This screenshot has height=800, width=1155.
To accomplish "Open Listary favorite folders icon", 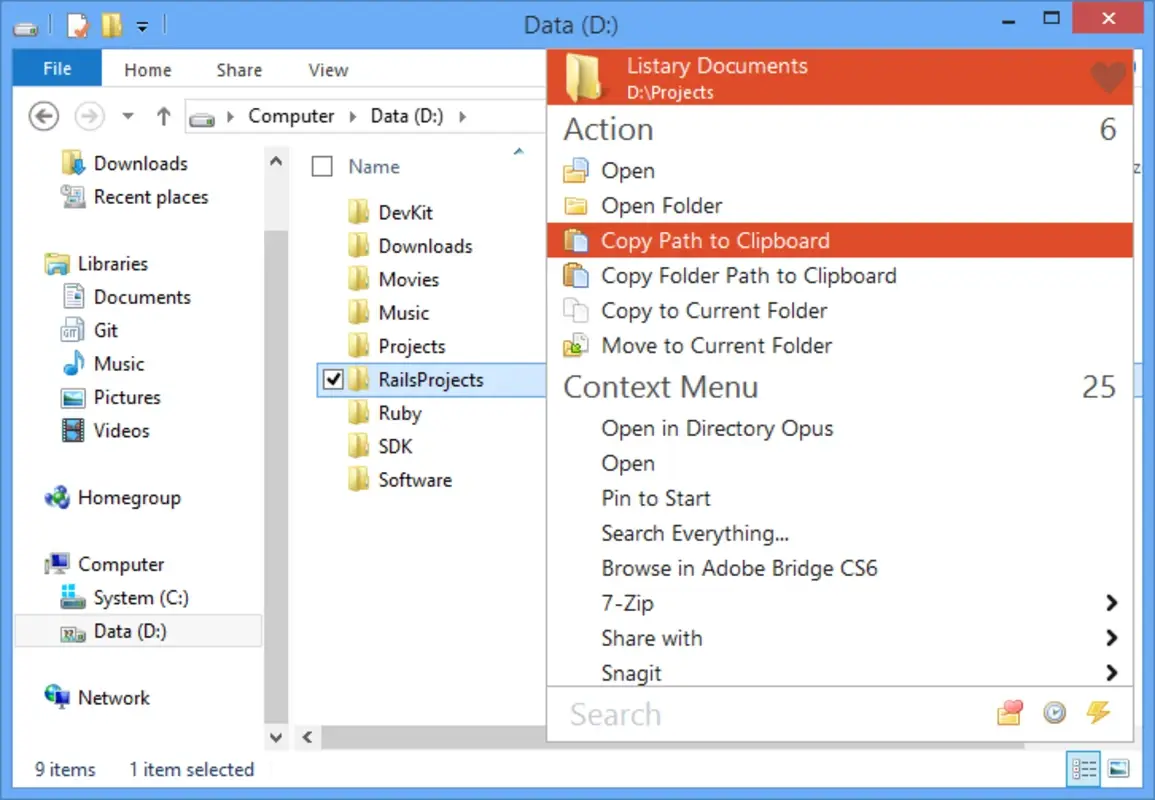I will 1009,713.
